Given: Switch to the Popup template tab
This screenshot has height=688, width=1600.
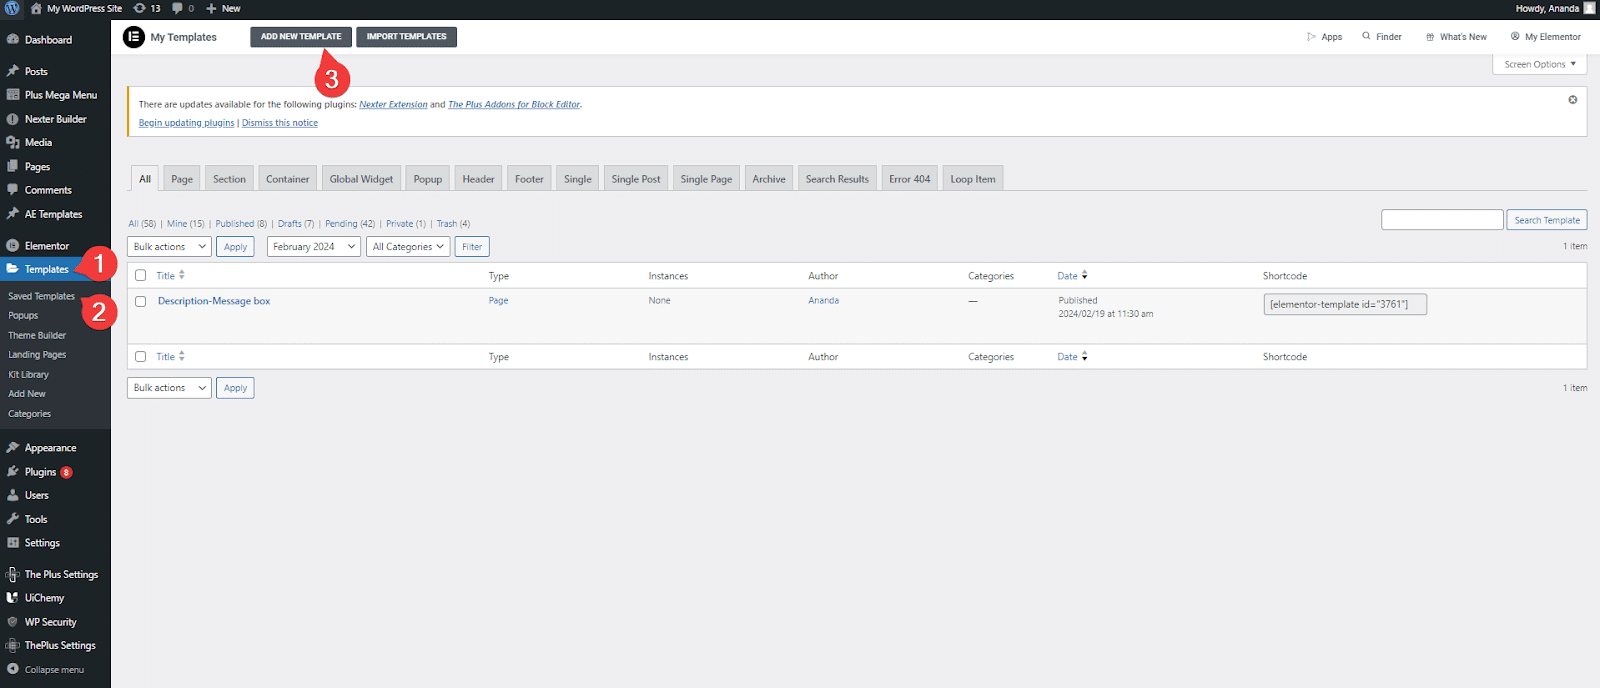Looking at the screenshot, I should pos(427,179).
